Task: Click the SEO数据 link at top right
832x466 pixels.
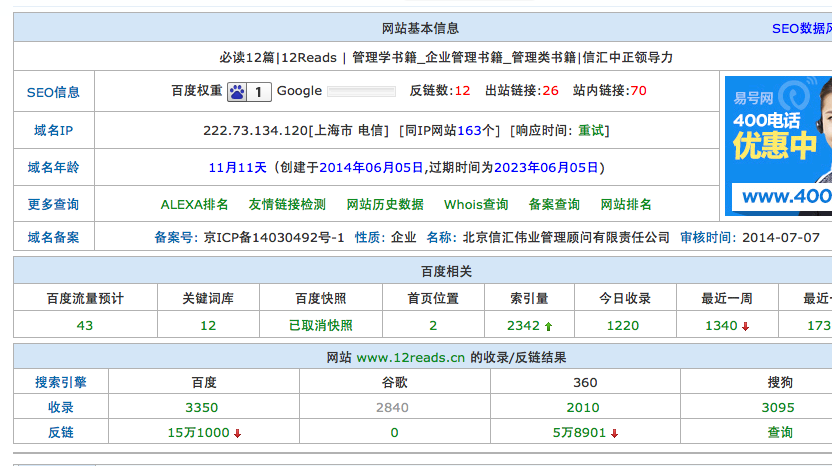Action: 800,29
